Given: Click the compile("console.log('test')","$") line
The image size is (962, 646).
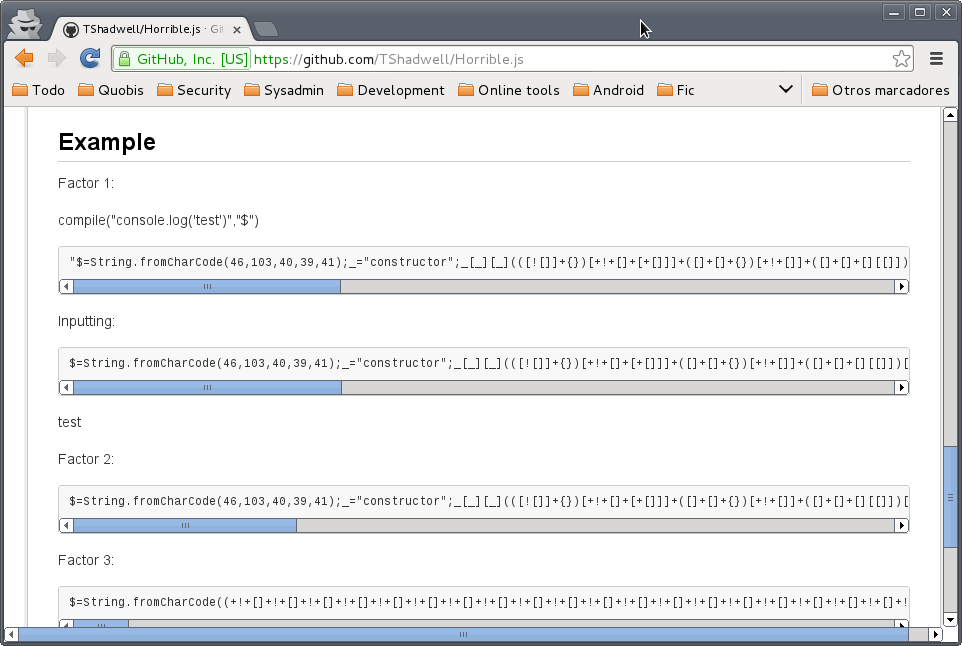Looking at the screenshot, I should 158,220.
